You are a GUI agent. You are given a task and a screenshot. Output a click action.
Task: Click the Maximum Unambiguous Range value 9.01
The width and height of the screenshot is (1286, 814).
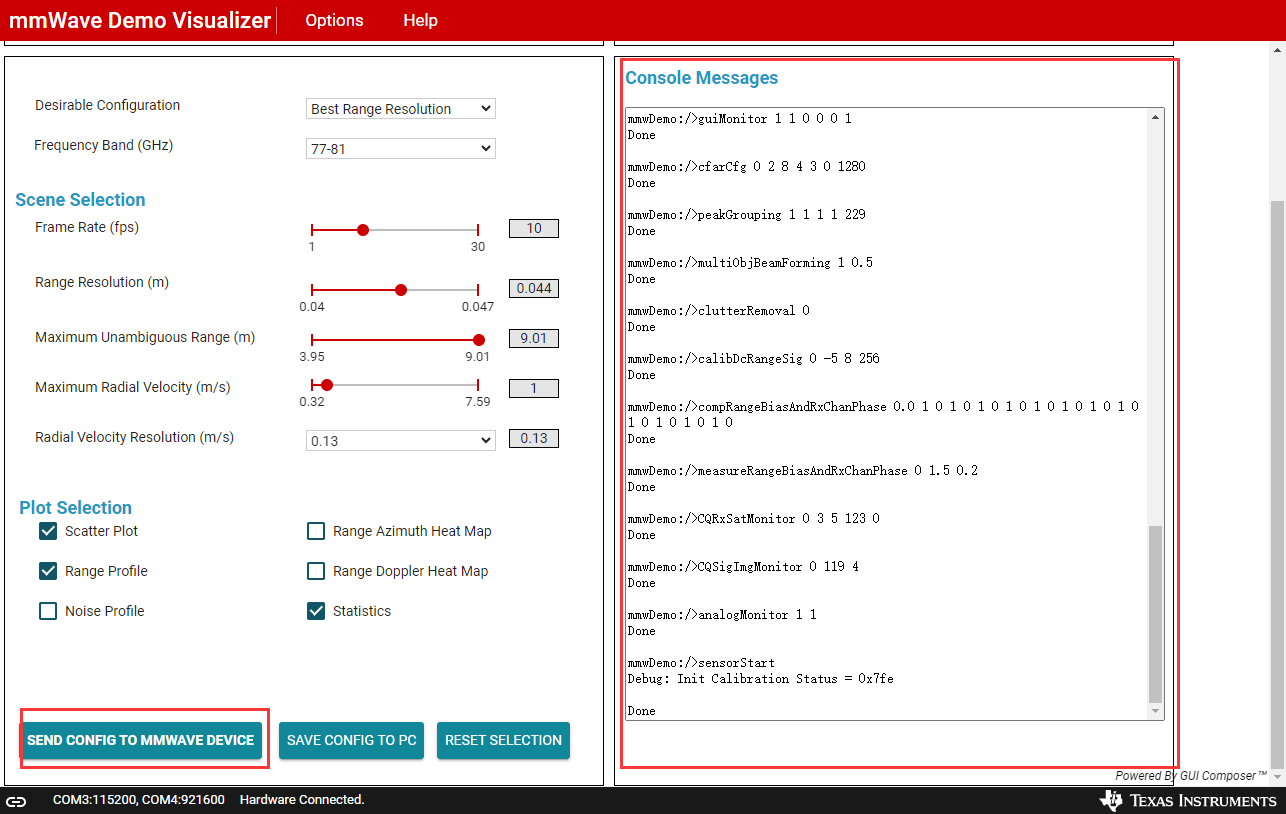click(534, 338)
